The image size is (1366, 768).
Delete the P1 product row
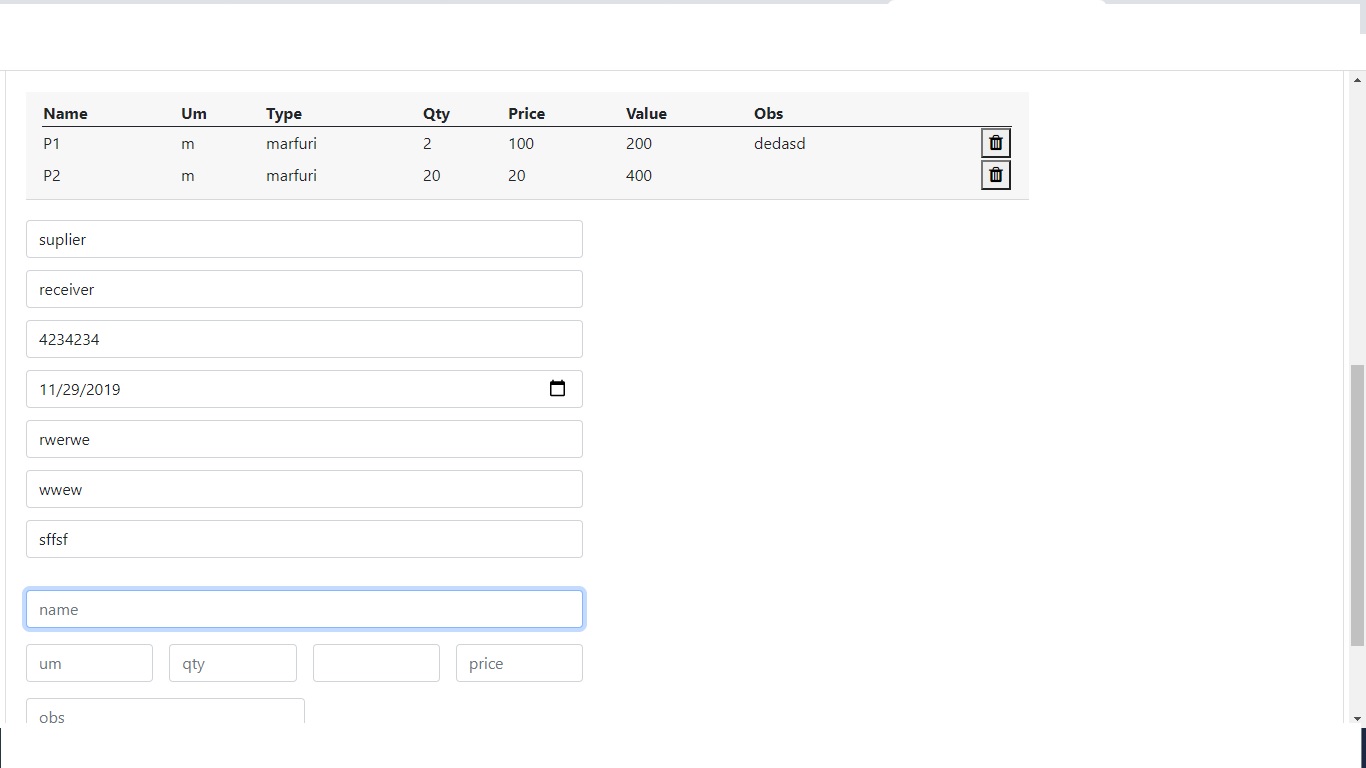point(995,142)
